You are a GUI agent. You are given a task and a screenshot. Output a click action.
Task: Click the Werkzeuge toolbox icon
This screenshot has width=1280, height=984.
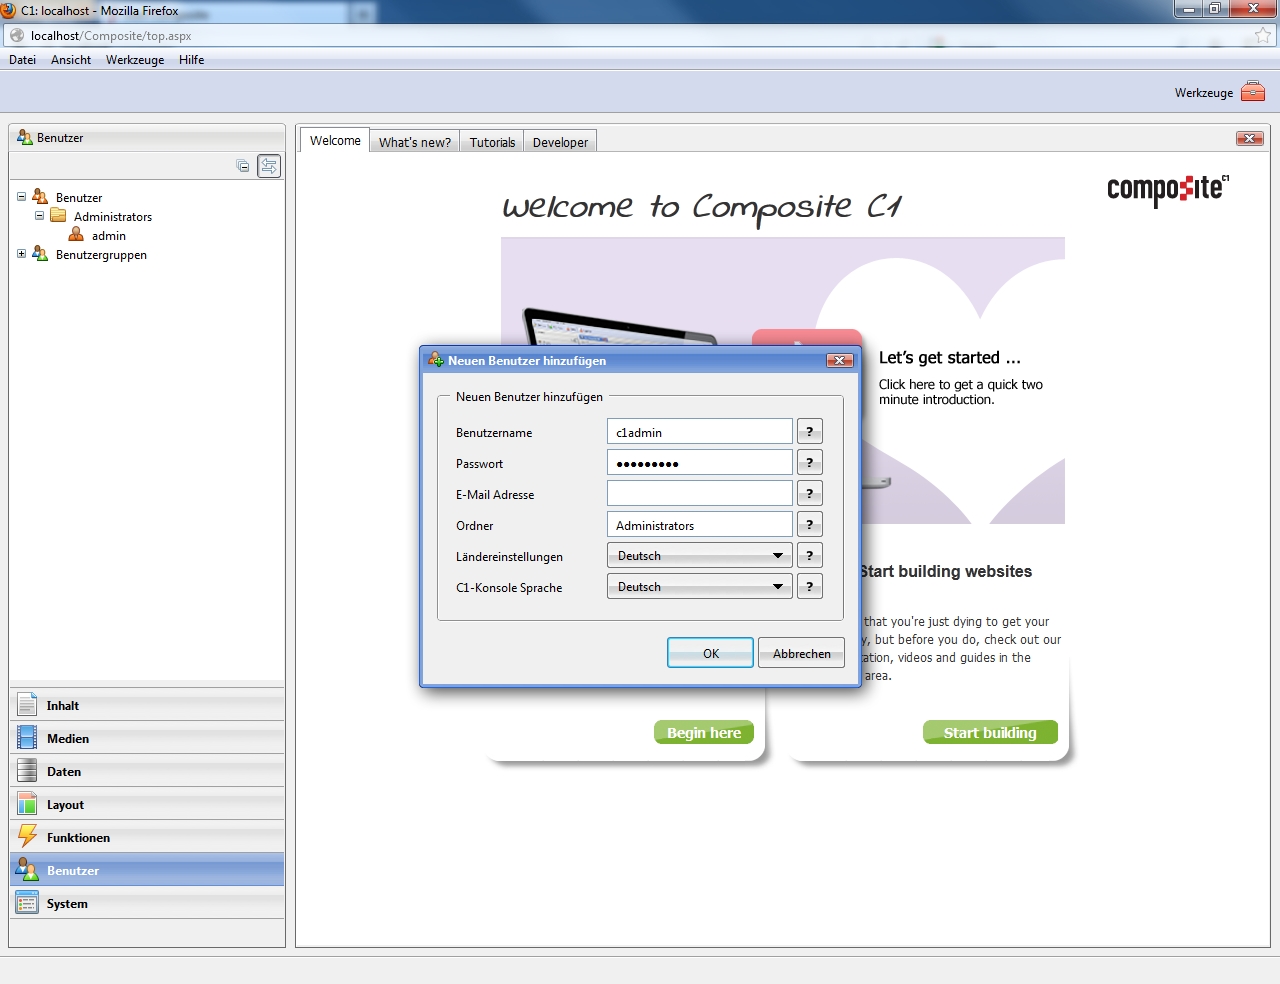point(1252,92)
